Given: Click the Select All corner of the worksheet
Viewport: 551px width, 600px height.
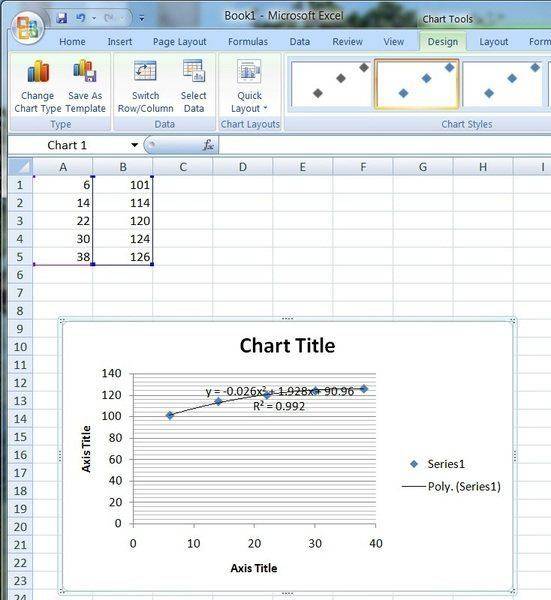Looking at the screenshot, I should pyautogui.click(x=20, y=167).
